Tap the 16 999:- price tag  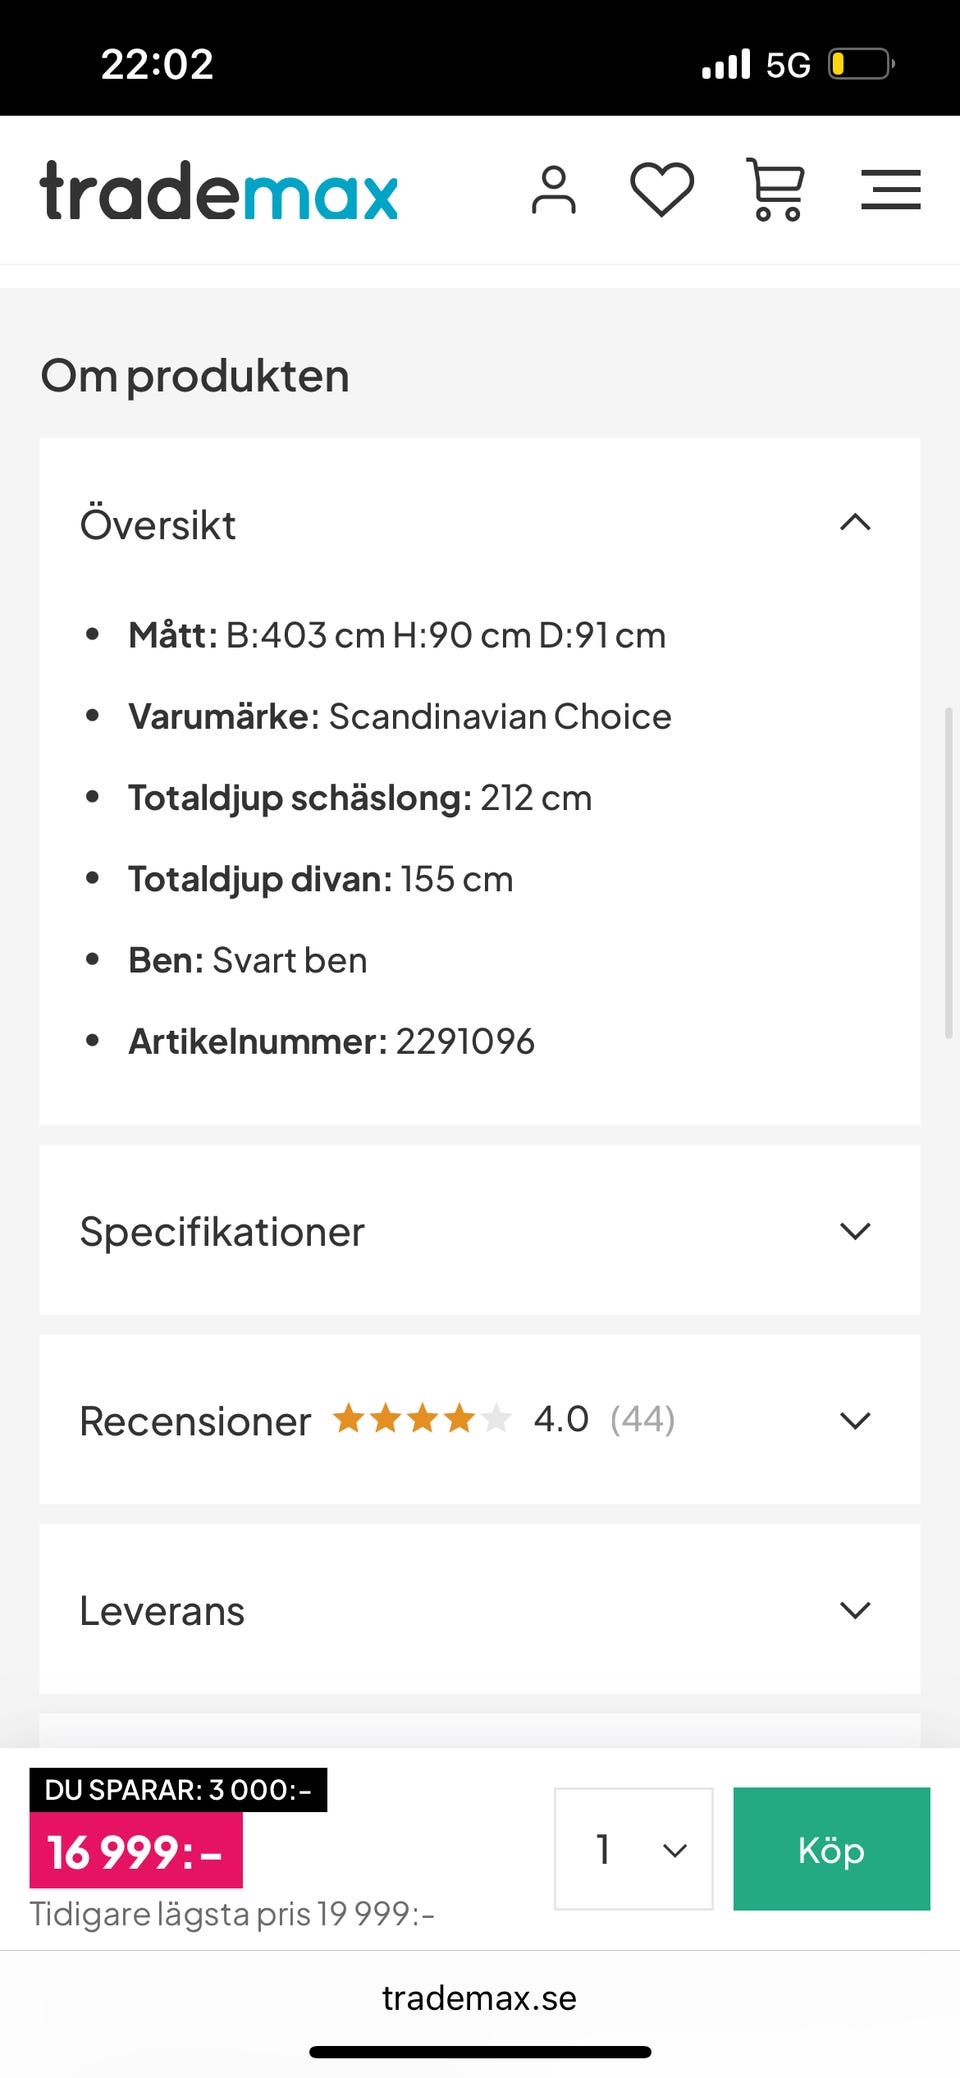tap(136, 1851)
